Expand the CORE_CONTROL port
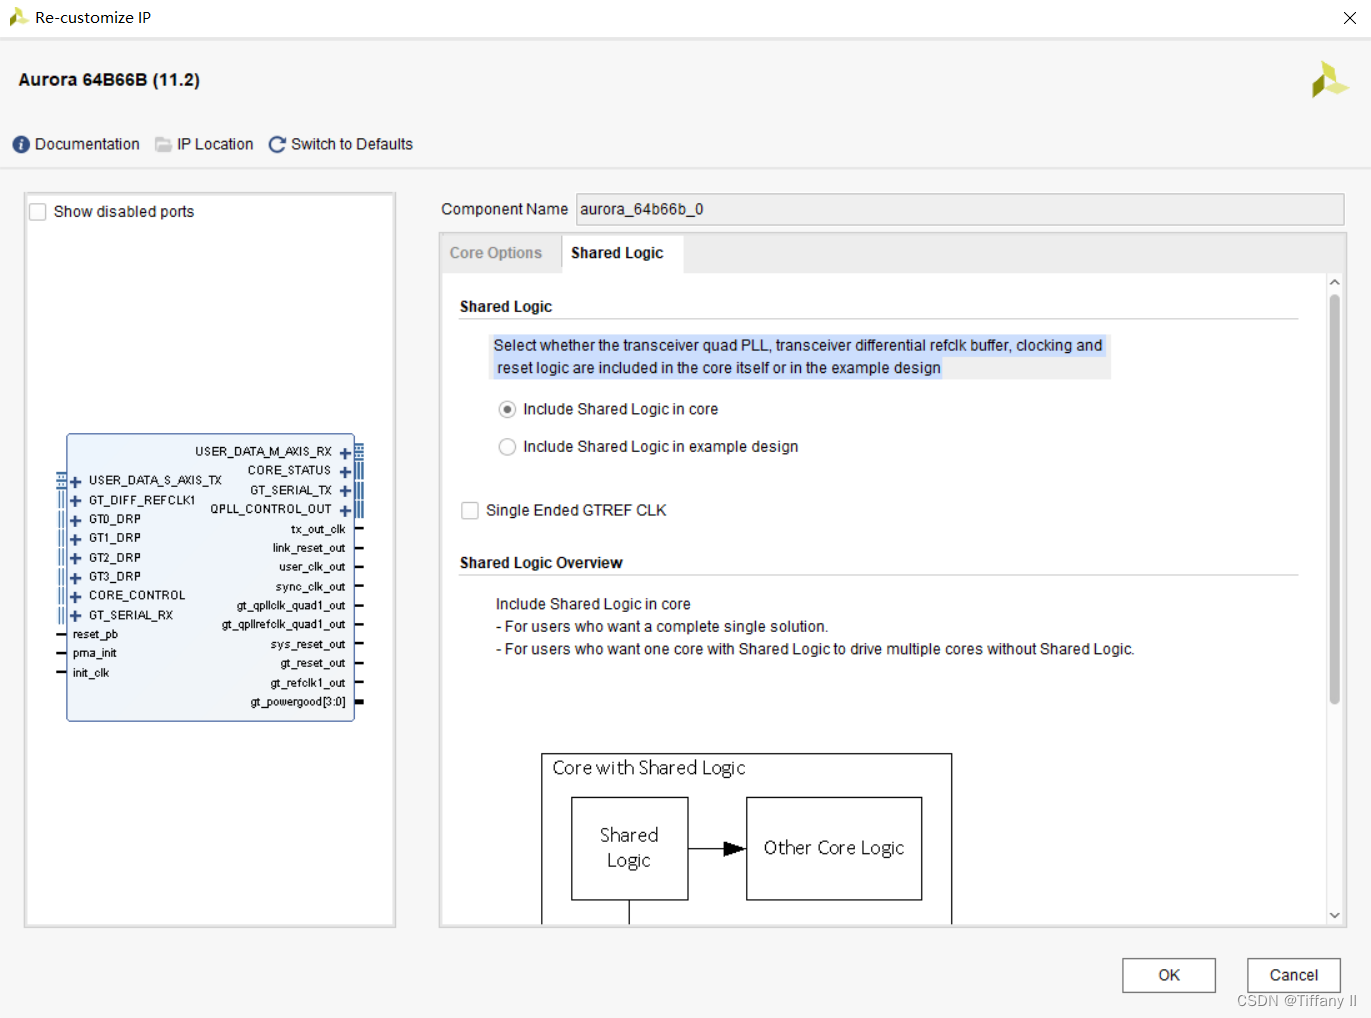The height and width of the screenshot is (1018, 1371). pos(76,597)
